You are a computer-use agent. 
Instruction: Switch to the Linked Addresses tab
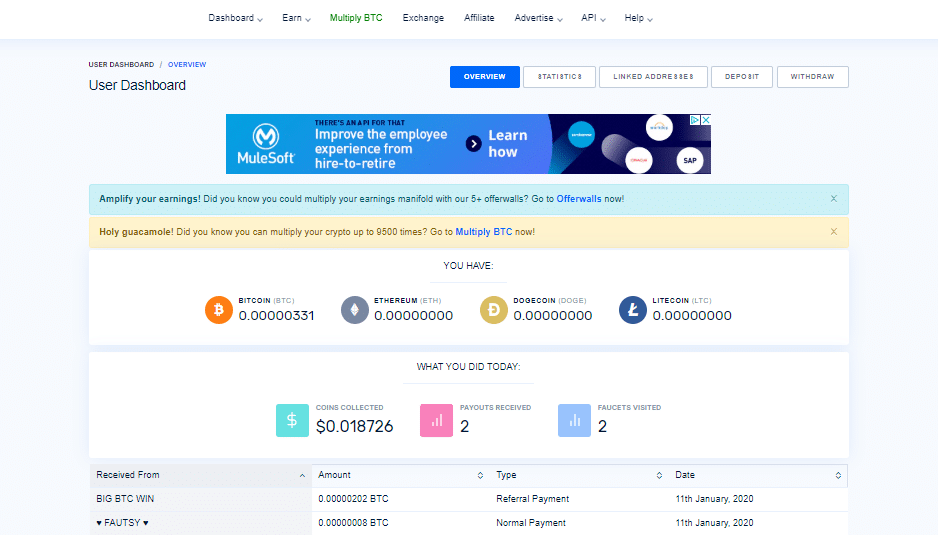[653, 77]
